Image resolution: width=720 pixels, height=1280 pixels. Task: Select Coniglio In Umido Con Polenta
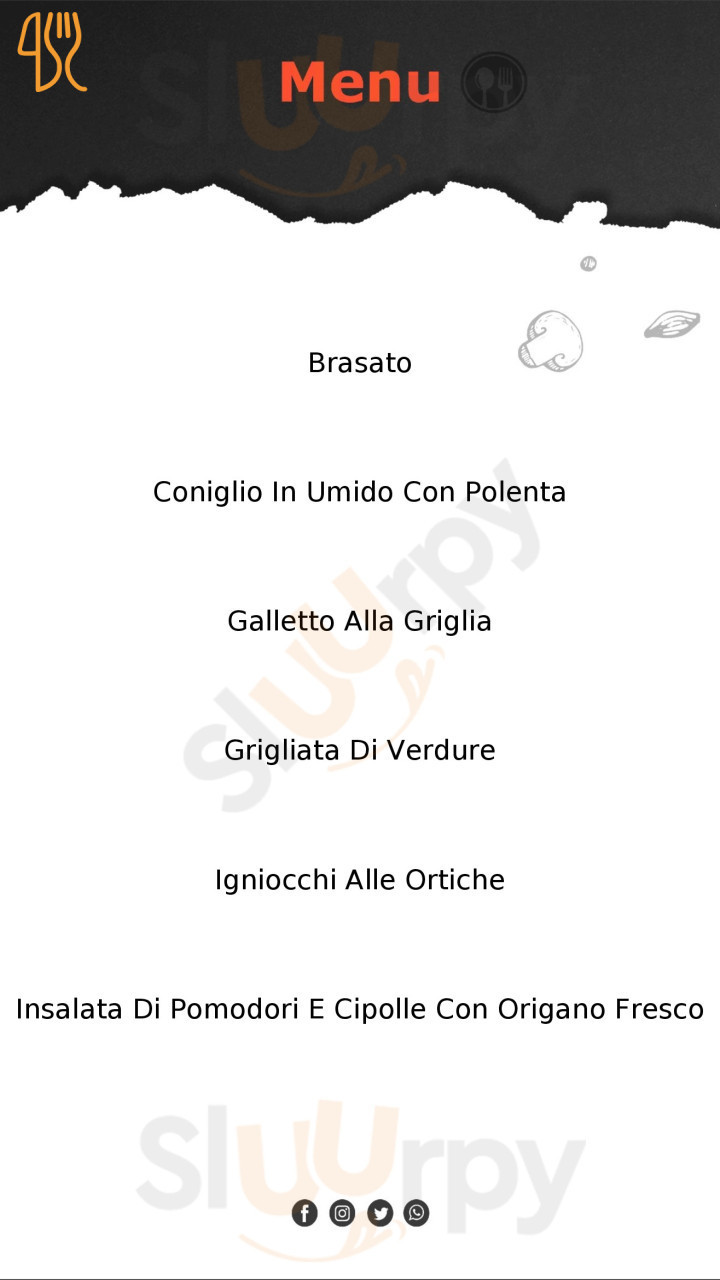pos(360,492)
